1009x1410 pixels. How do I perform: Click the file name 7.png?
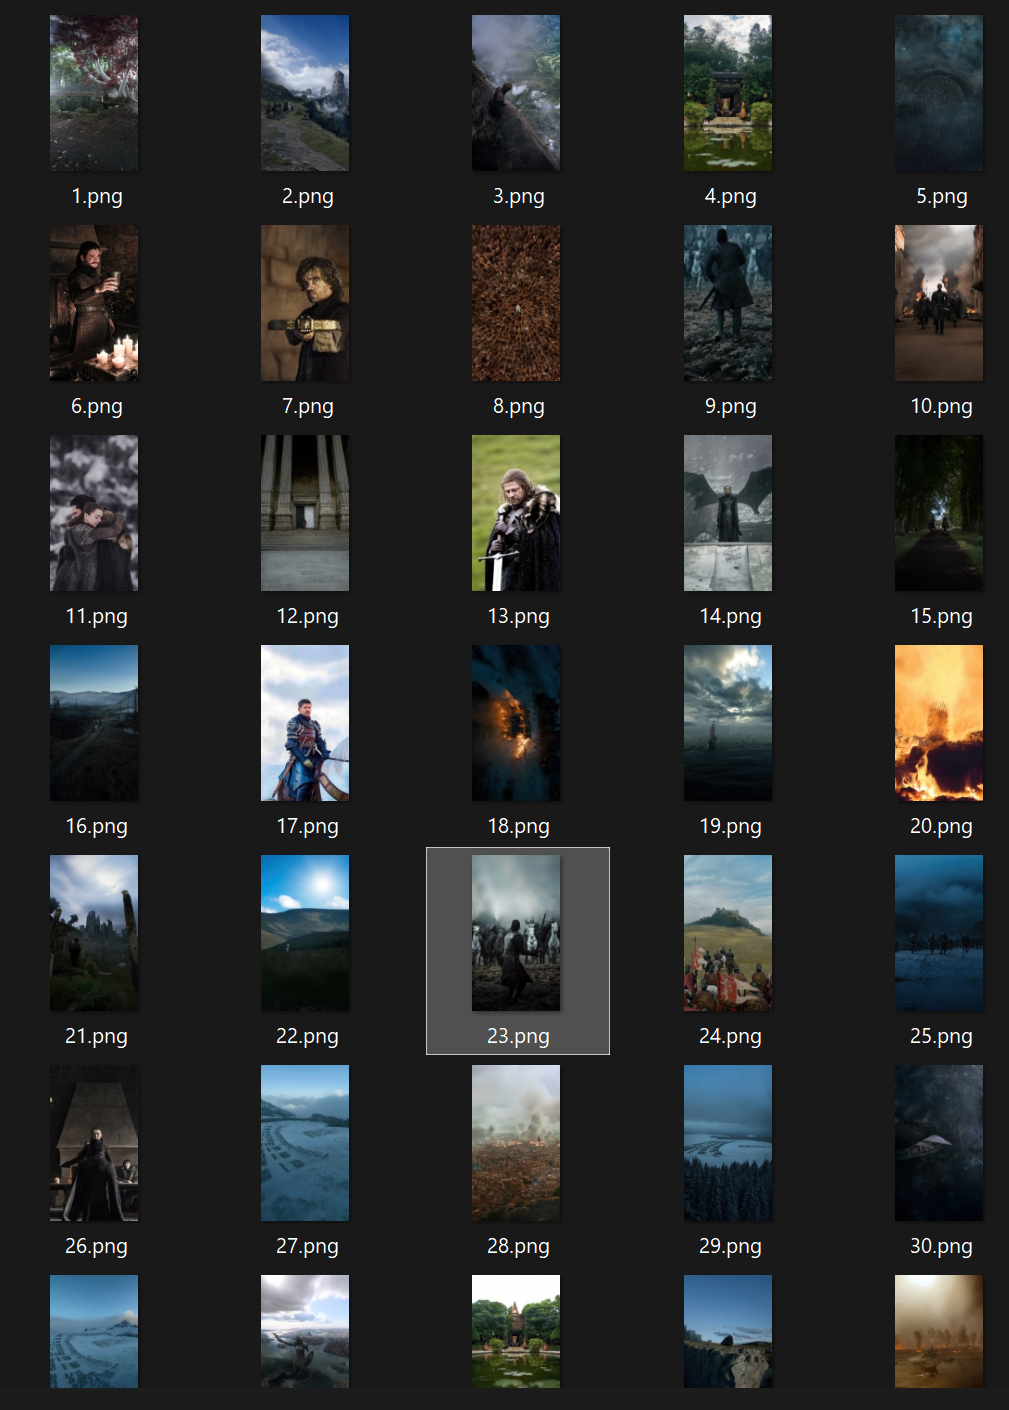point(308,407)
